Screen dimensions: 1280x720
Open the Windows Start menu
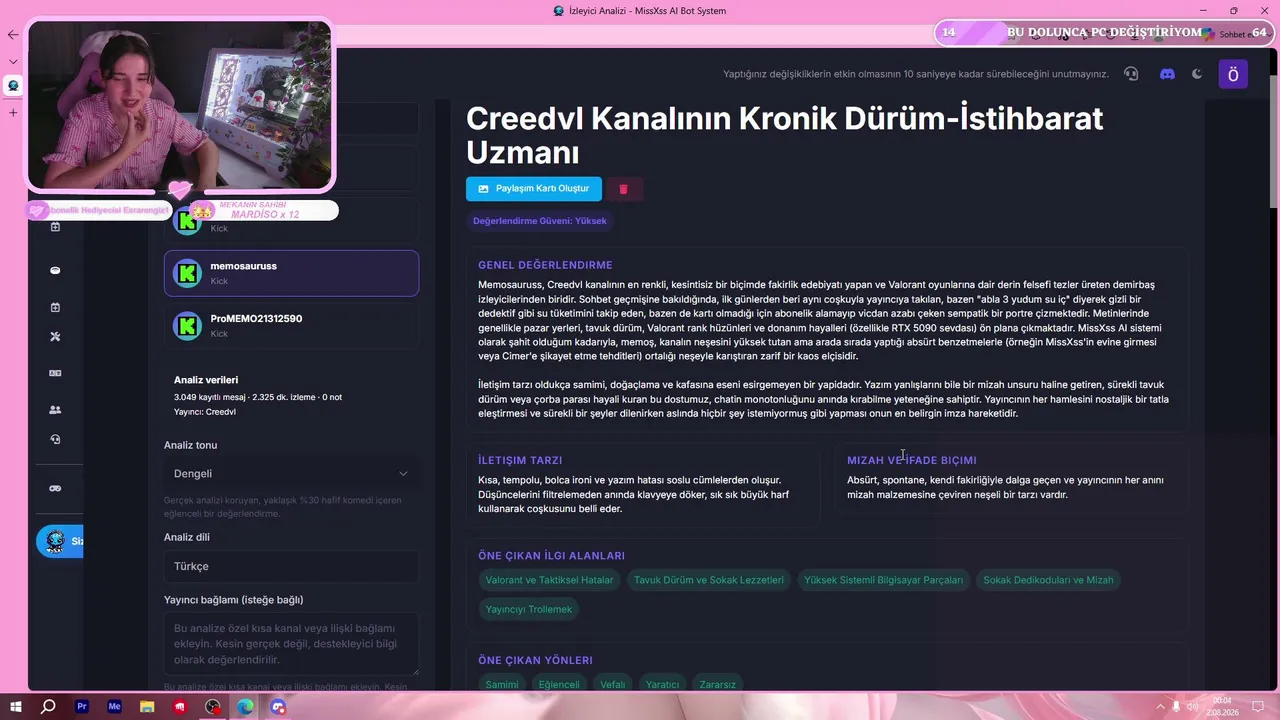coord(16,706)
